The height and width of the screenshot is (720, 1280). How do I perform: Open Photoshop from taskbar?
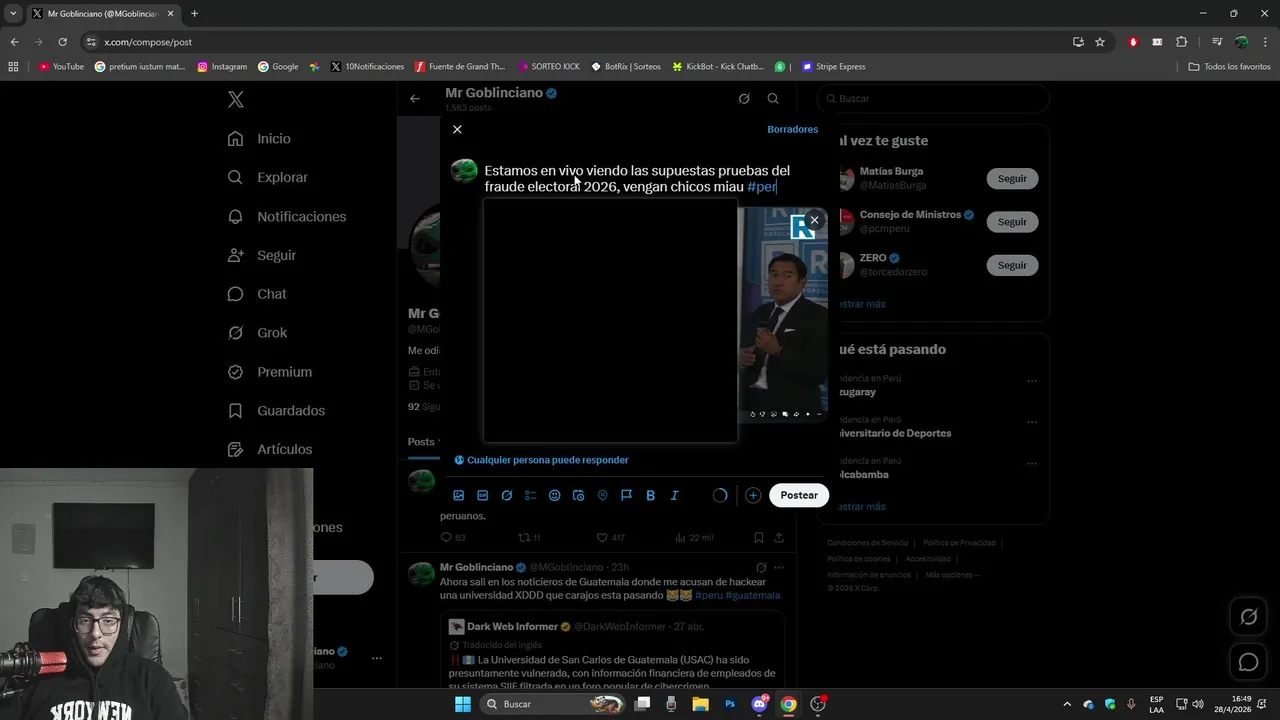pyautogui.click(x=730, y=704)
